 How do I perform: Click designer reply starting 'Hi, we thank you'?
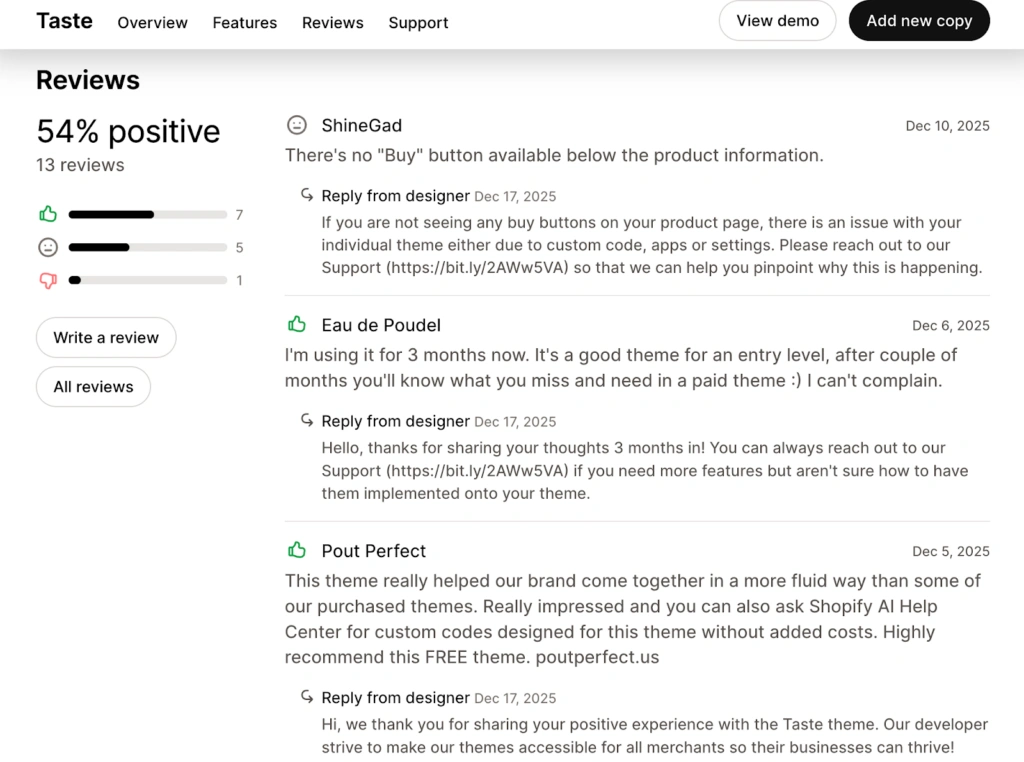[654, 736]
